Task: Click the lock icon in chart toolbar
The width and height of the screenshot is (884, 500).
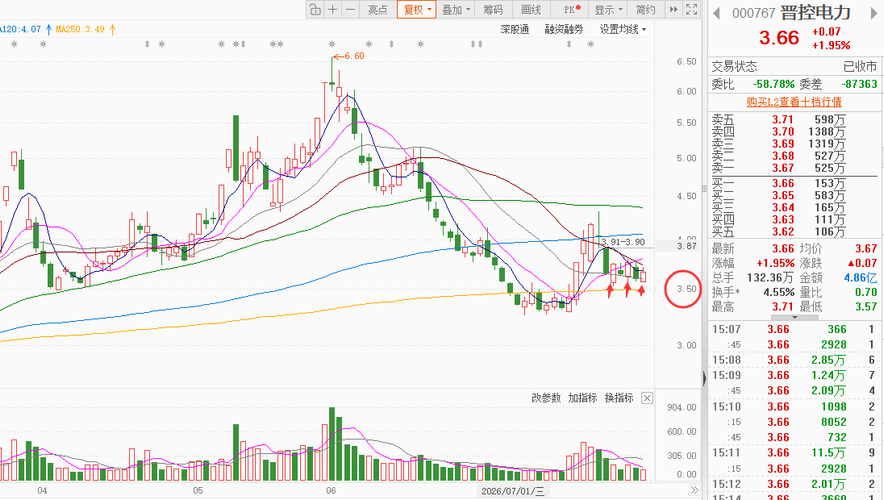Action: click(315, 10)
